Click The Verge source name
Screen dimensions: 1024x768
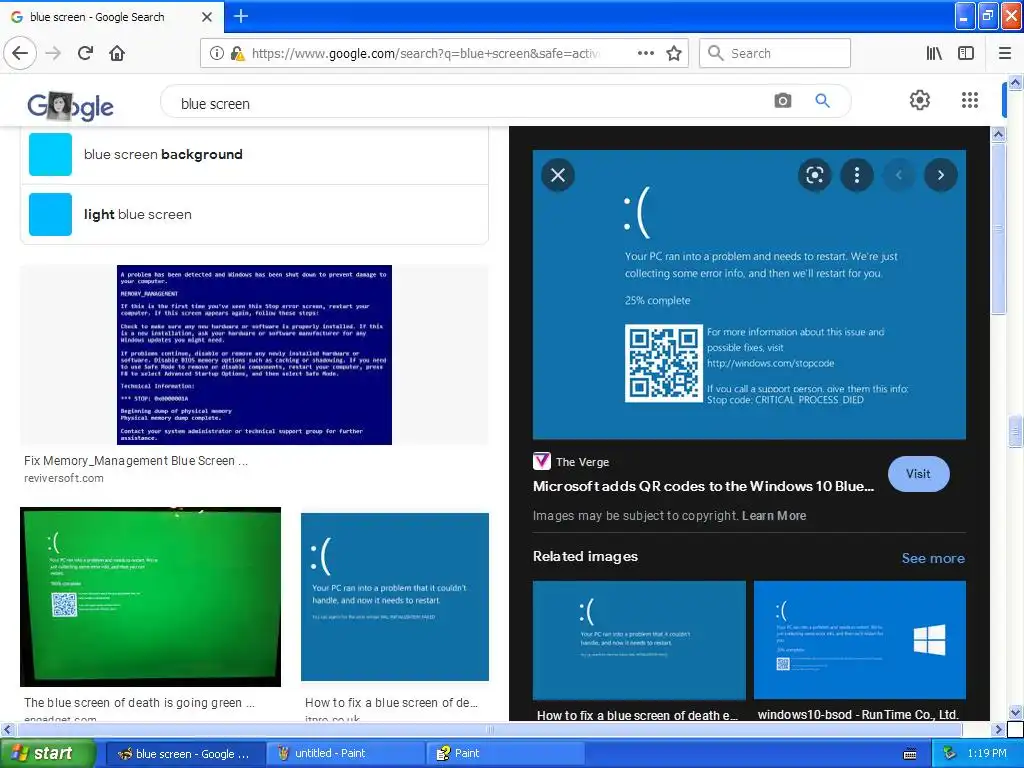pos(583,462)
